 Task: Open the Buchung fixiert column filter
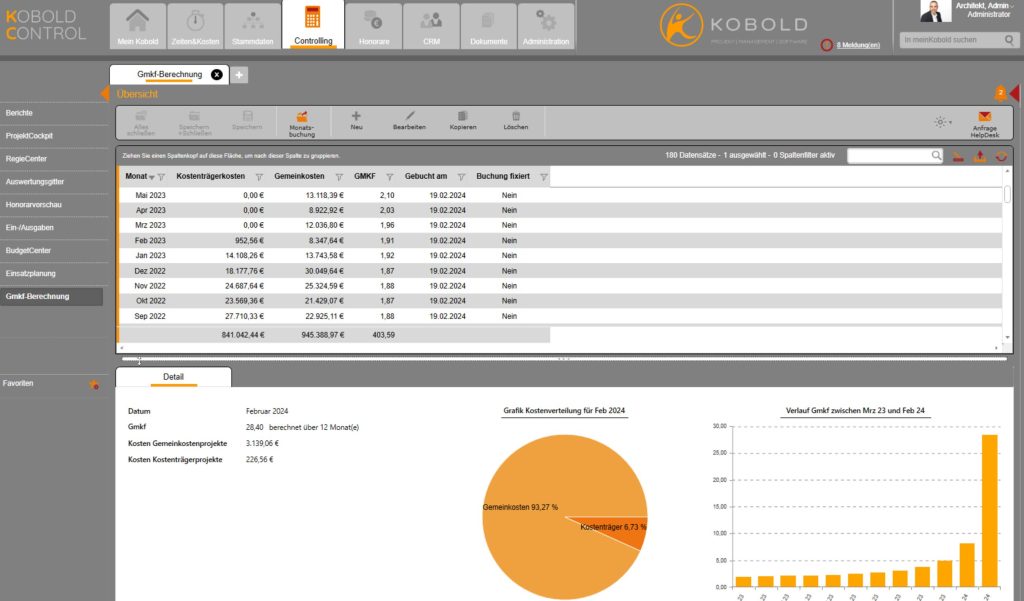pos(543,177)
